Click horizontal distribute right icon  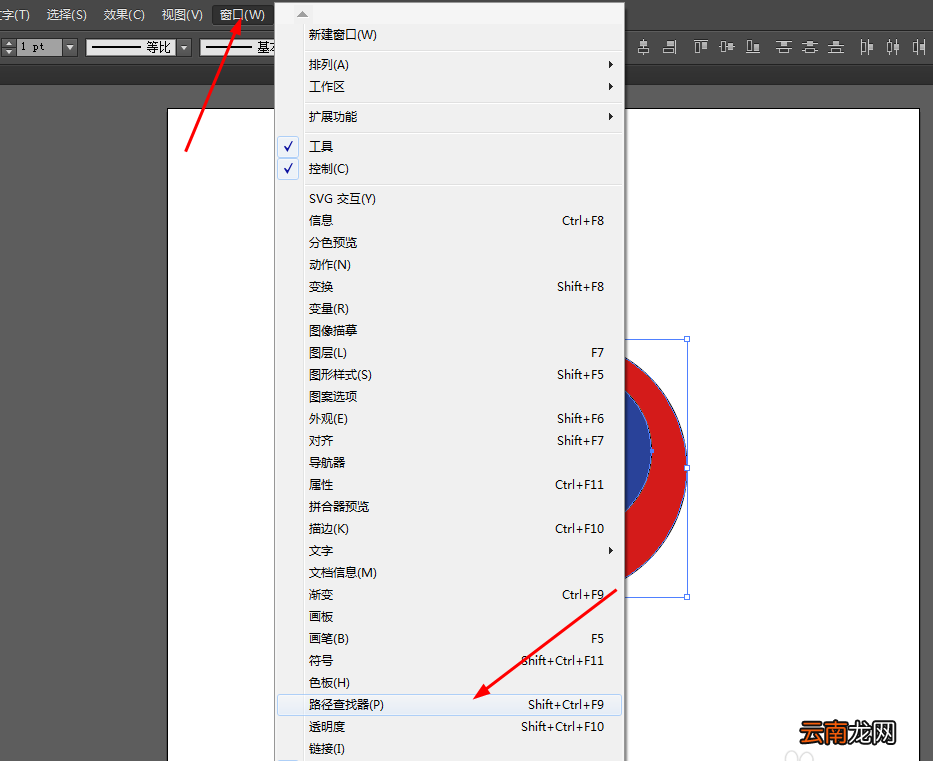click(919, 47)
